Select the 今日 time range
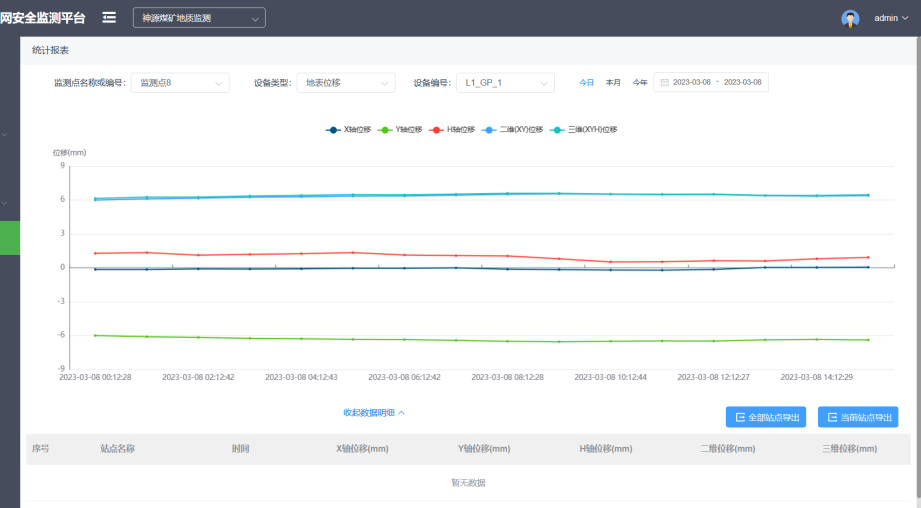921x508 pixels. [587, 82]
